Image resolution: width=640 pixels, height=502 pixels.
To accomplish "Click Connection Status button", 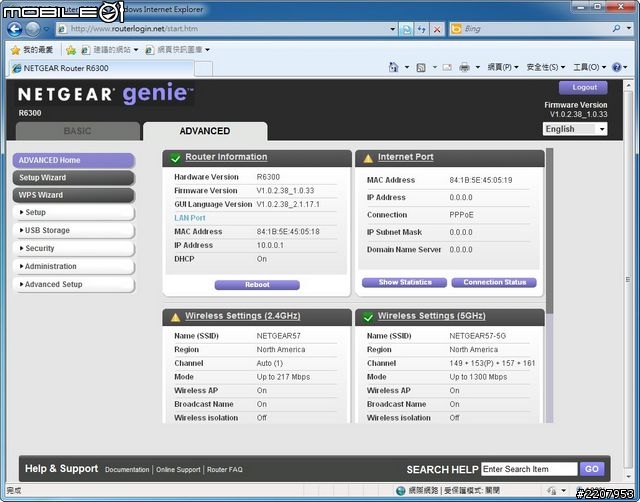I will (x=494, y=282).
